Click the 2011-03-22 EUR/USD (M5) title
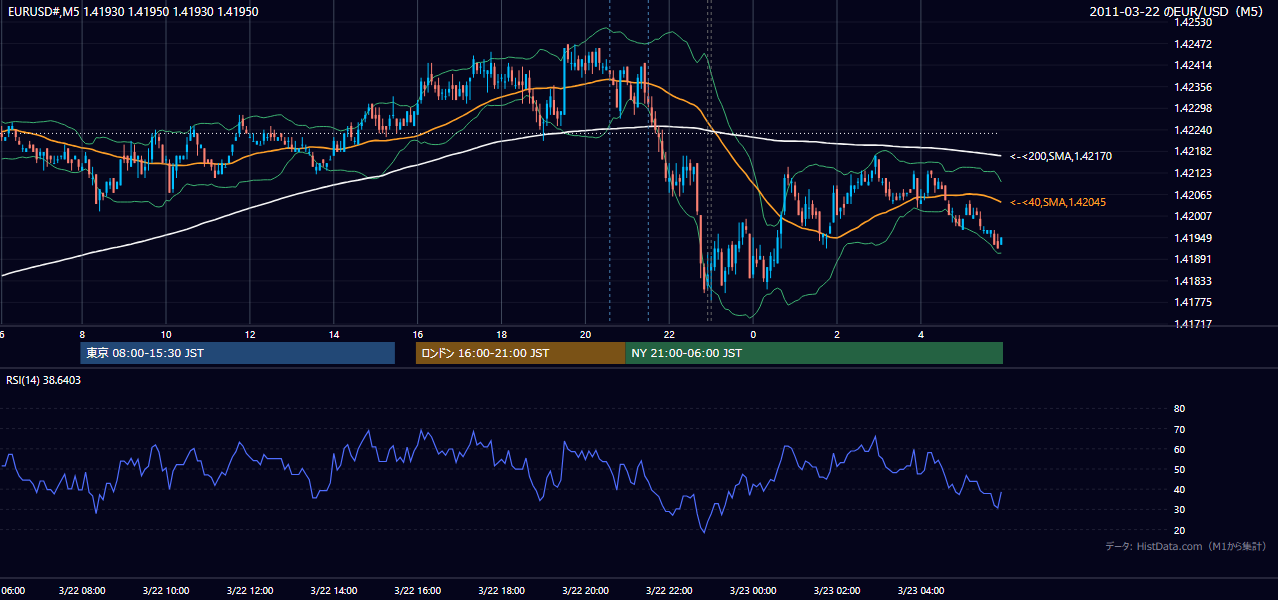1278x600 pixels. click(1178, 11)
